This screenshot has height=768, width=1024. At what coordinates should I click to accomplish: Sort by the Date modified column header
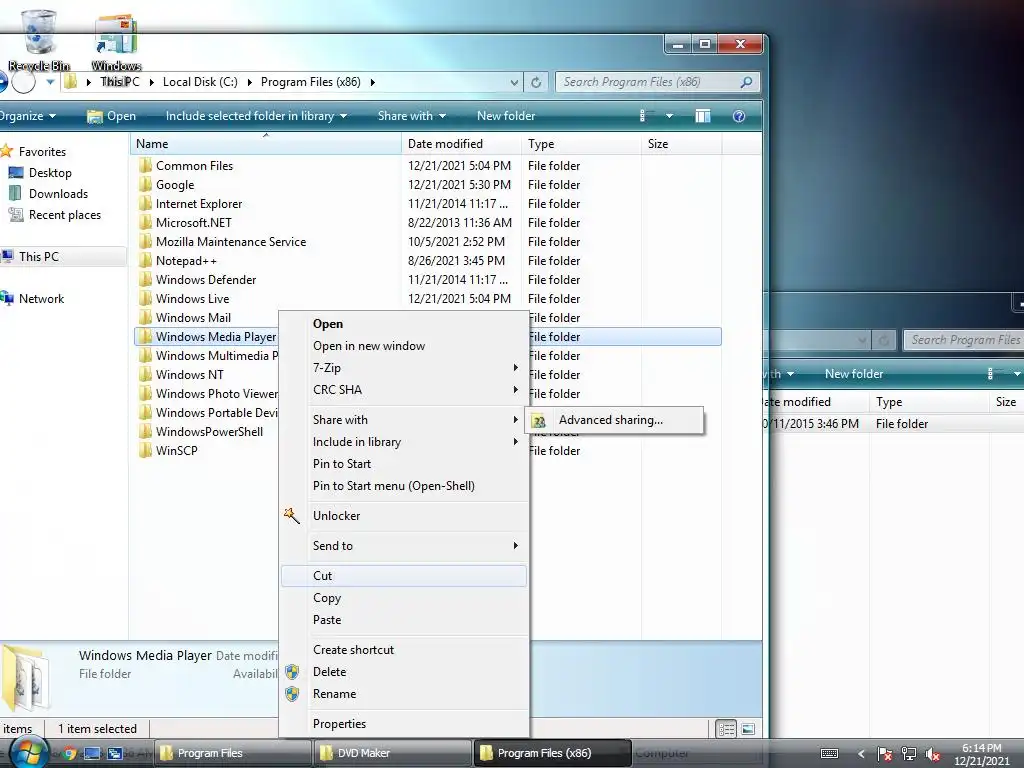pyautogui.click(x=461, y=144)
